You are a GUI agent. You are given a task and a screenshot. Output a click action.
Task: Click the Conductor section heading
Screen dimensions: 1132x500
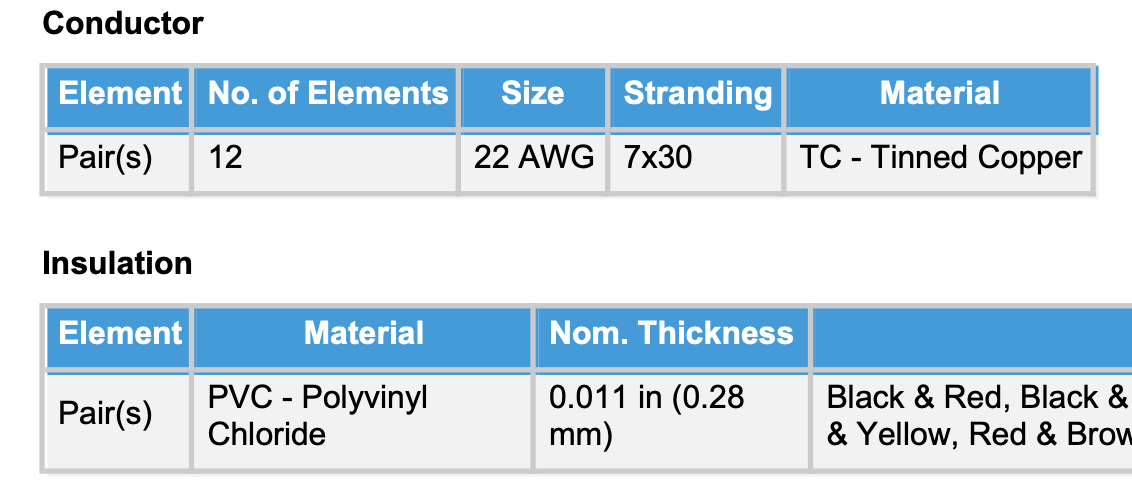point(123,24)
